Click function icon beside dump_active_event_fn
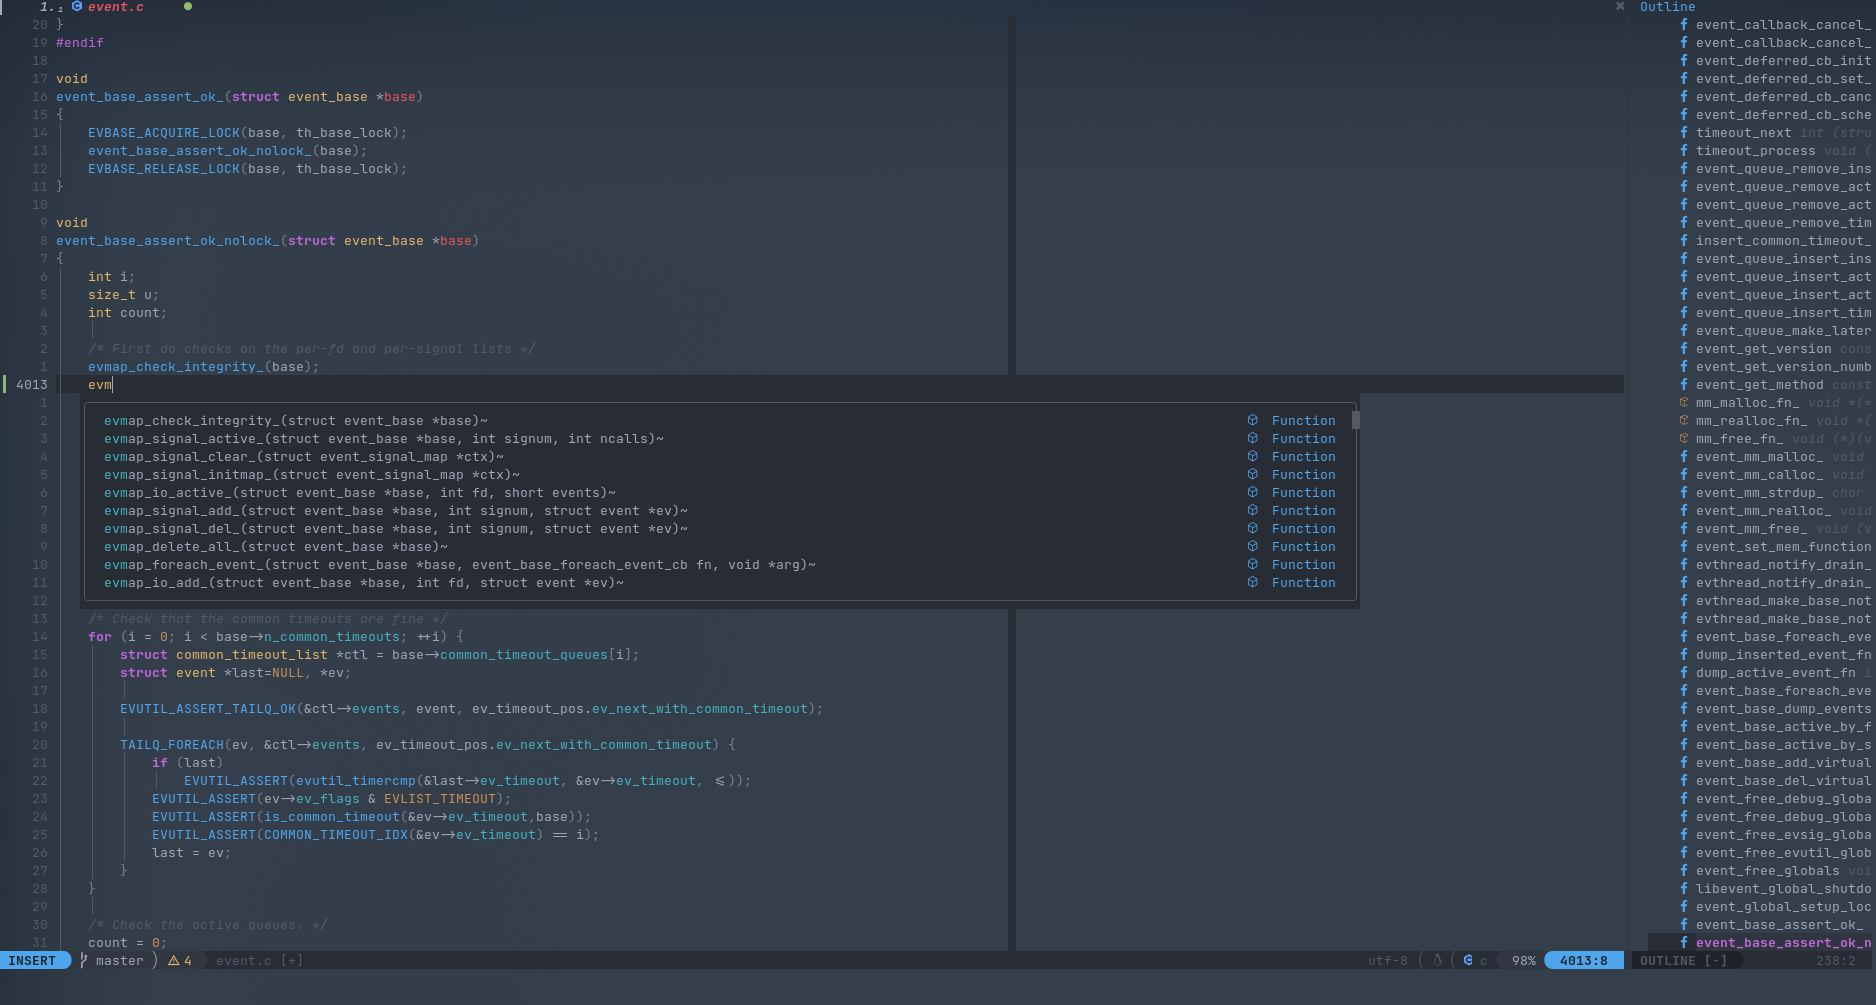This screenshot has width=1876, height=1005. click(1684, 673)
